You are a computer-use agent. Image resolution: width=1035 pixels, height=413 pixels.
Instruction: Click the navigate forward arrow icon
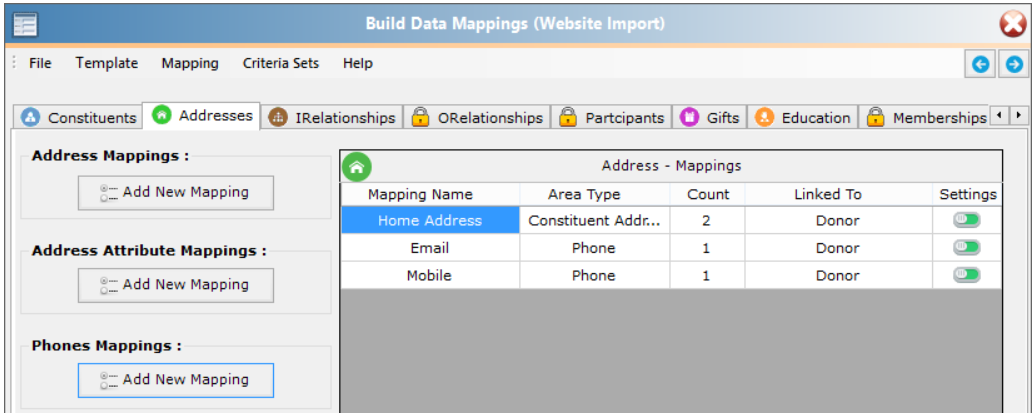(1014, 64)
